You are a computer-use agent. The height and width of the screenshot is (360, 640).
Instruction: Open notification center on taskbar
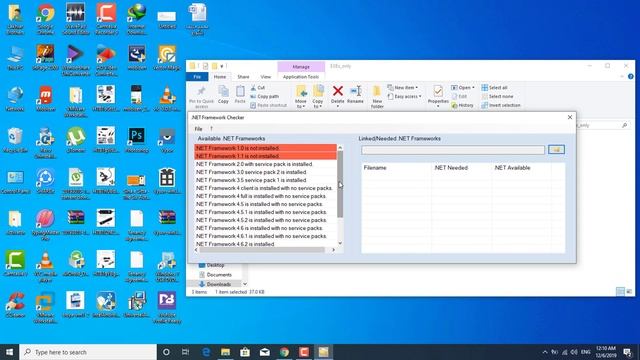pyautogui.click(x=627, y=352)
